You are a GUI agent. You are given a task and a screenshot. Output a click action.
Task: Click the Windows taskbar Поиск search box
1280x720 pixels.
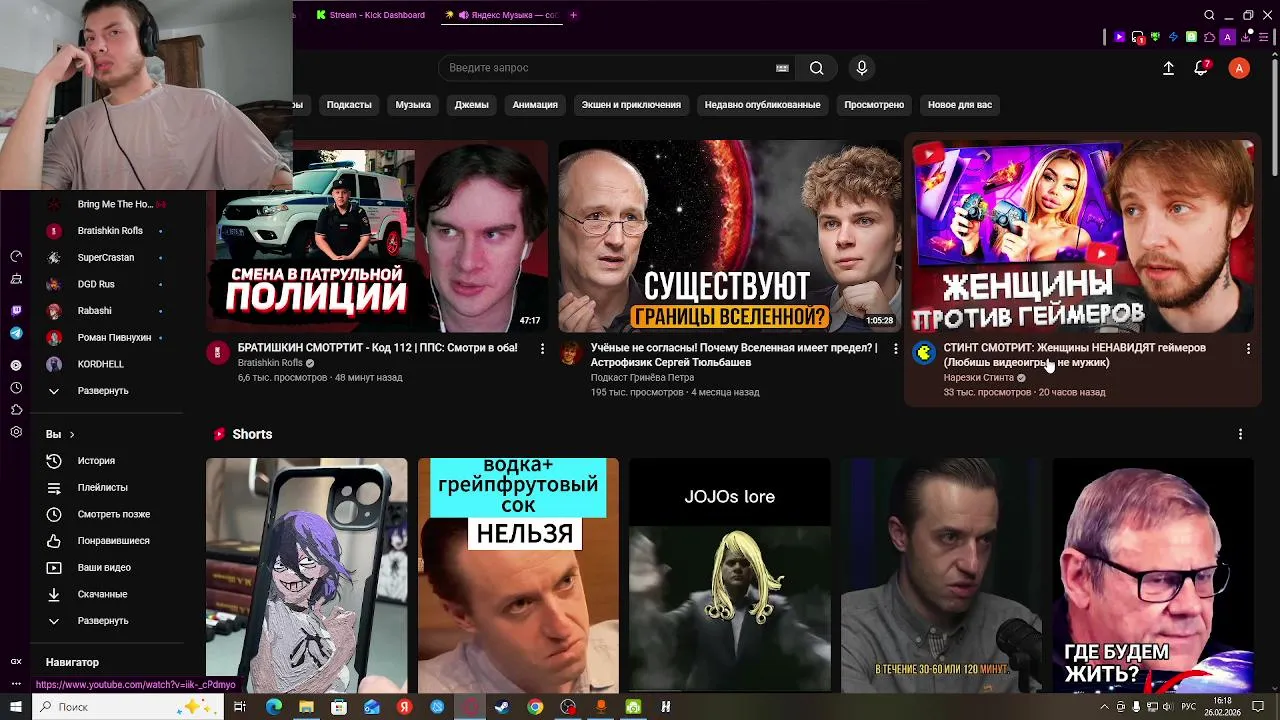pyautogui.click(x=127, y=707)
